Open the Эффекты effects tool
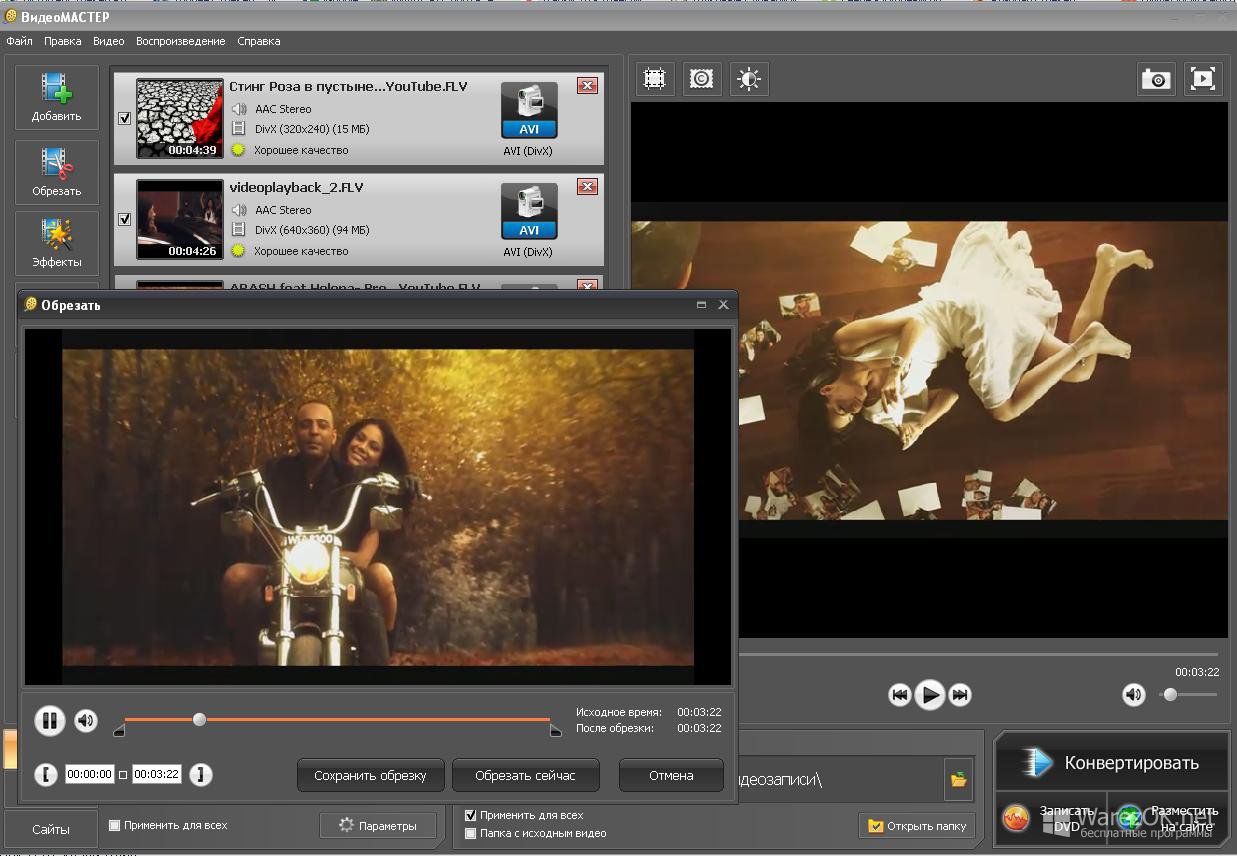This screenshot has width=1237, height=856. (x=57, y=243)
